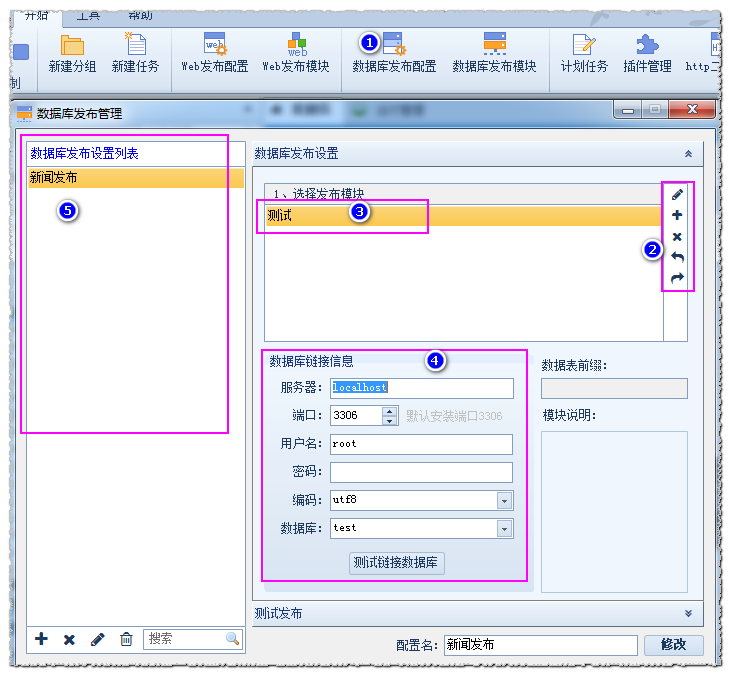This screenshot has height=676, width=731.
Task: Open 数据库发布模块 from the ribbon
Action: click(x=494, y=53)
